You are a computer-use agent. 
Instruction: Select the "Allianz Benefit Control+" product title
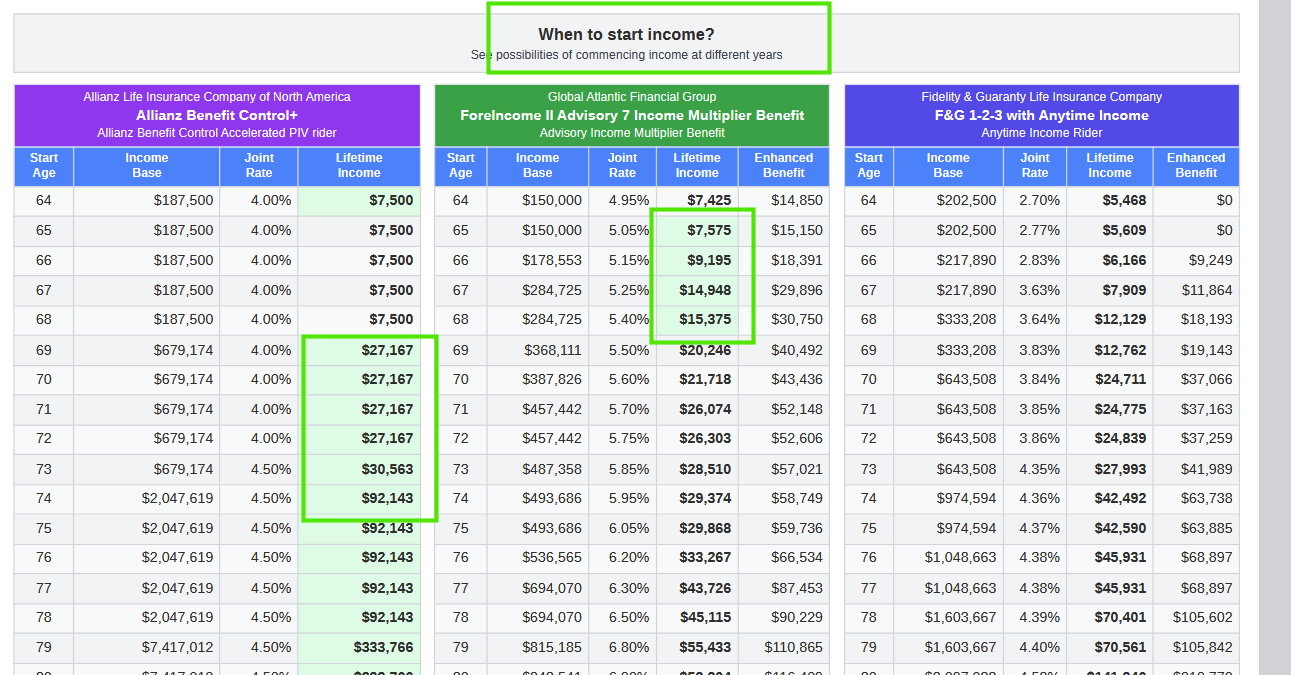pos(217,115)
